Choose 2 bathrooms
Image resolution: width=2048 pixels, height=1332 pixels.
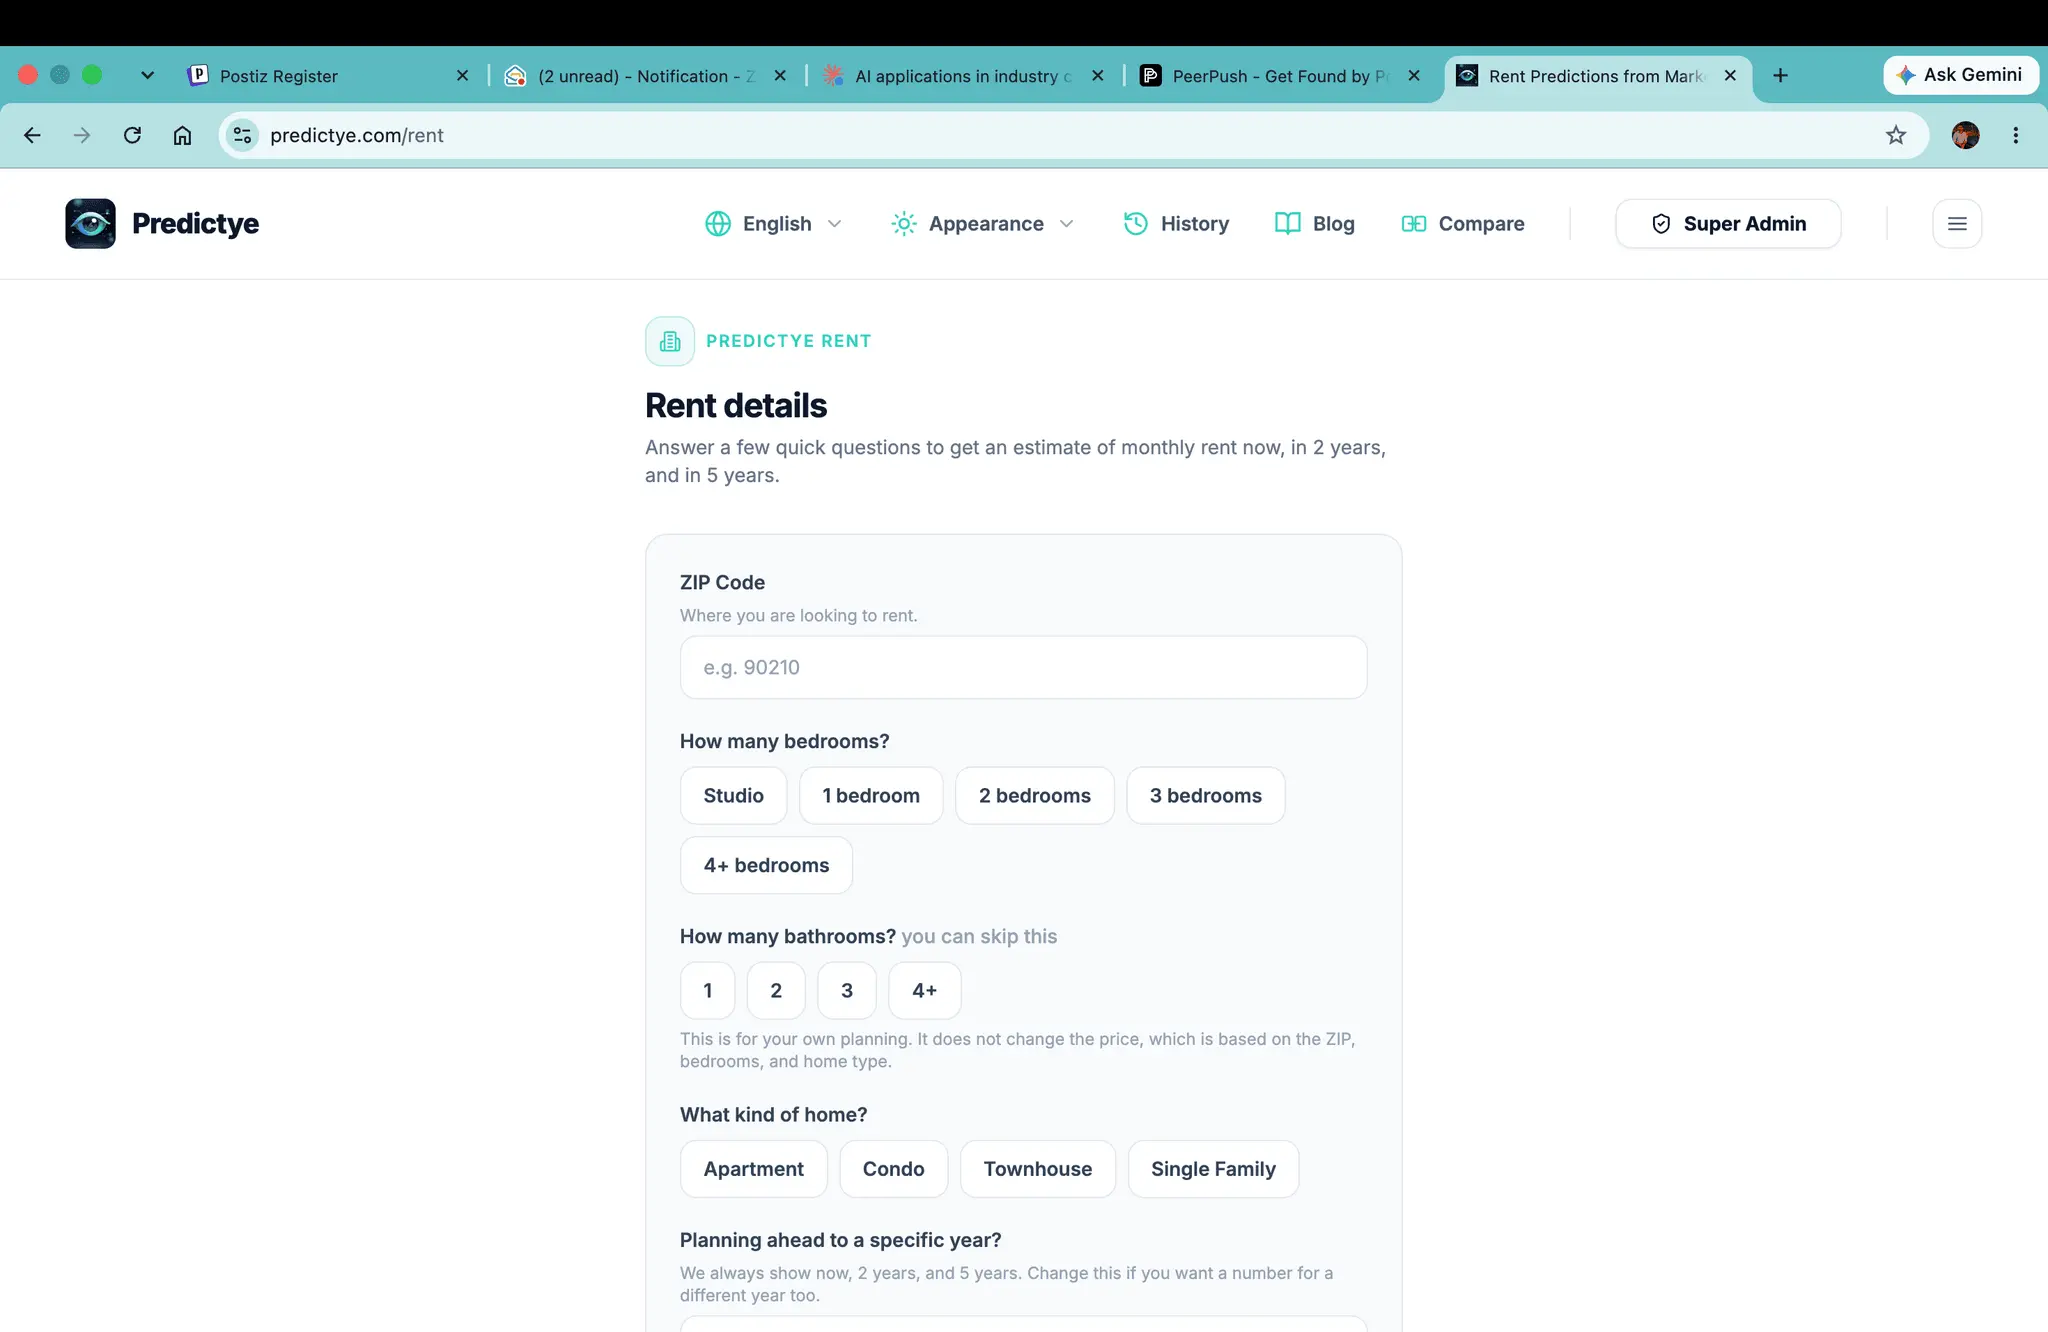point(776,990)
